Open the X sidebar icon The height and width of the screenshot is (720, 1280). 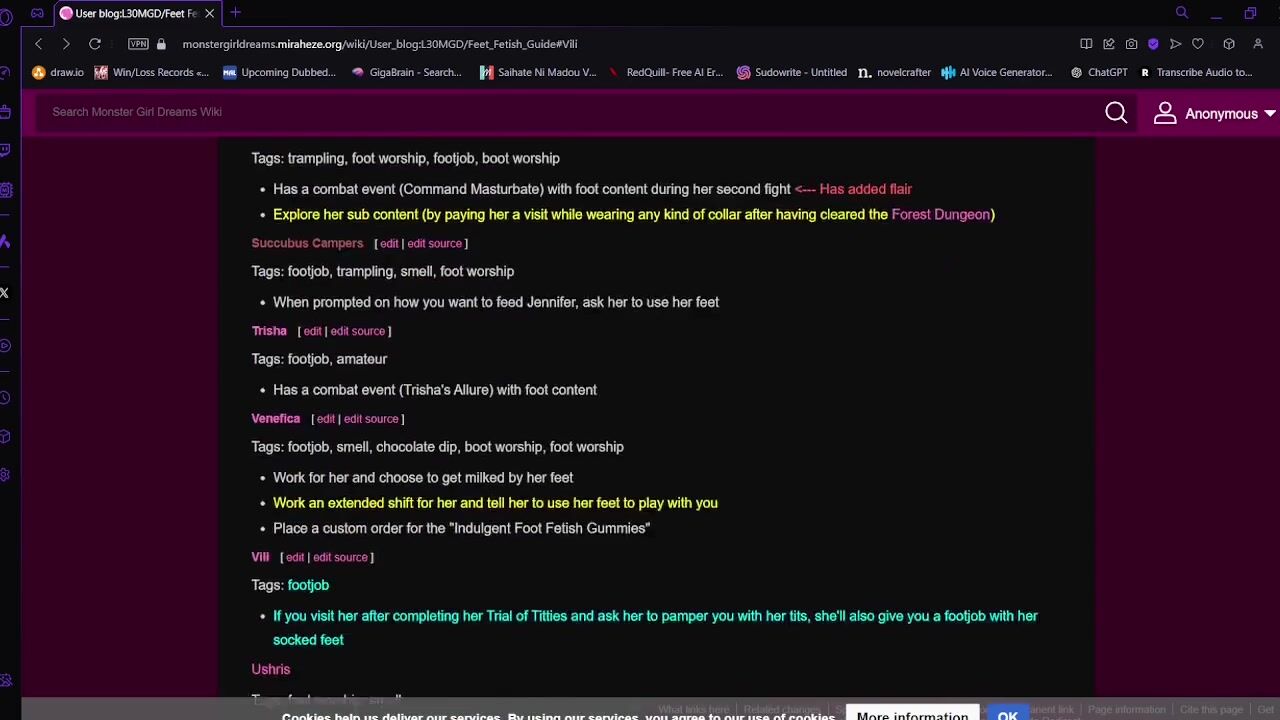pyautogui.click(x=5, y=293)
